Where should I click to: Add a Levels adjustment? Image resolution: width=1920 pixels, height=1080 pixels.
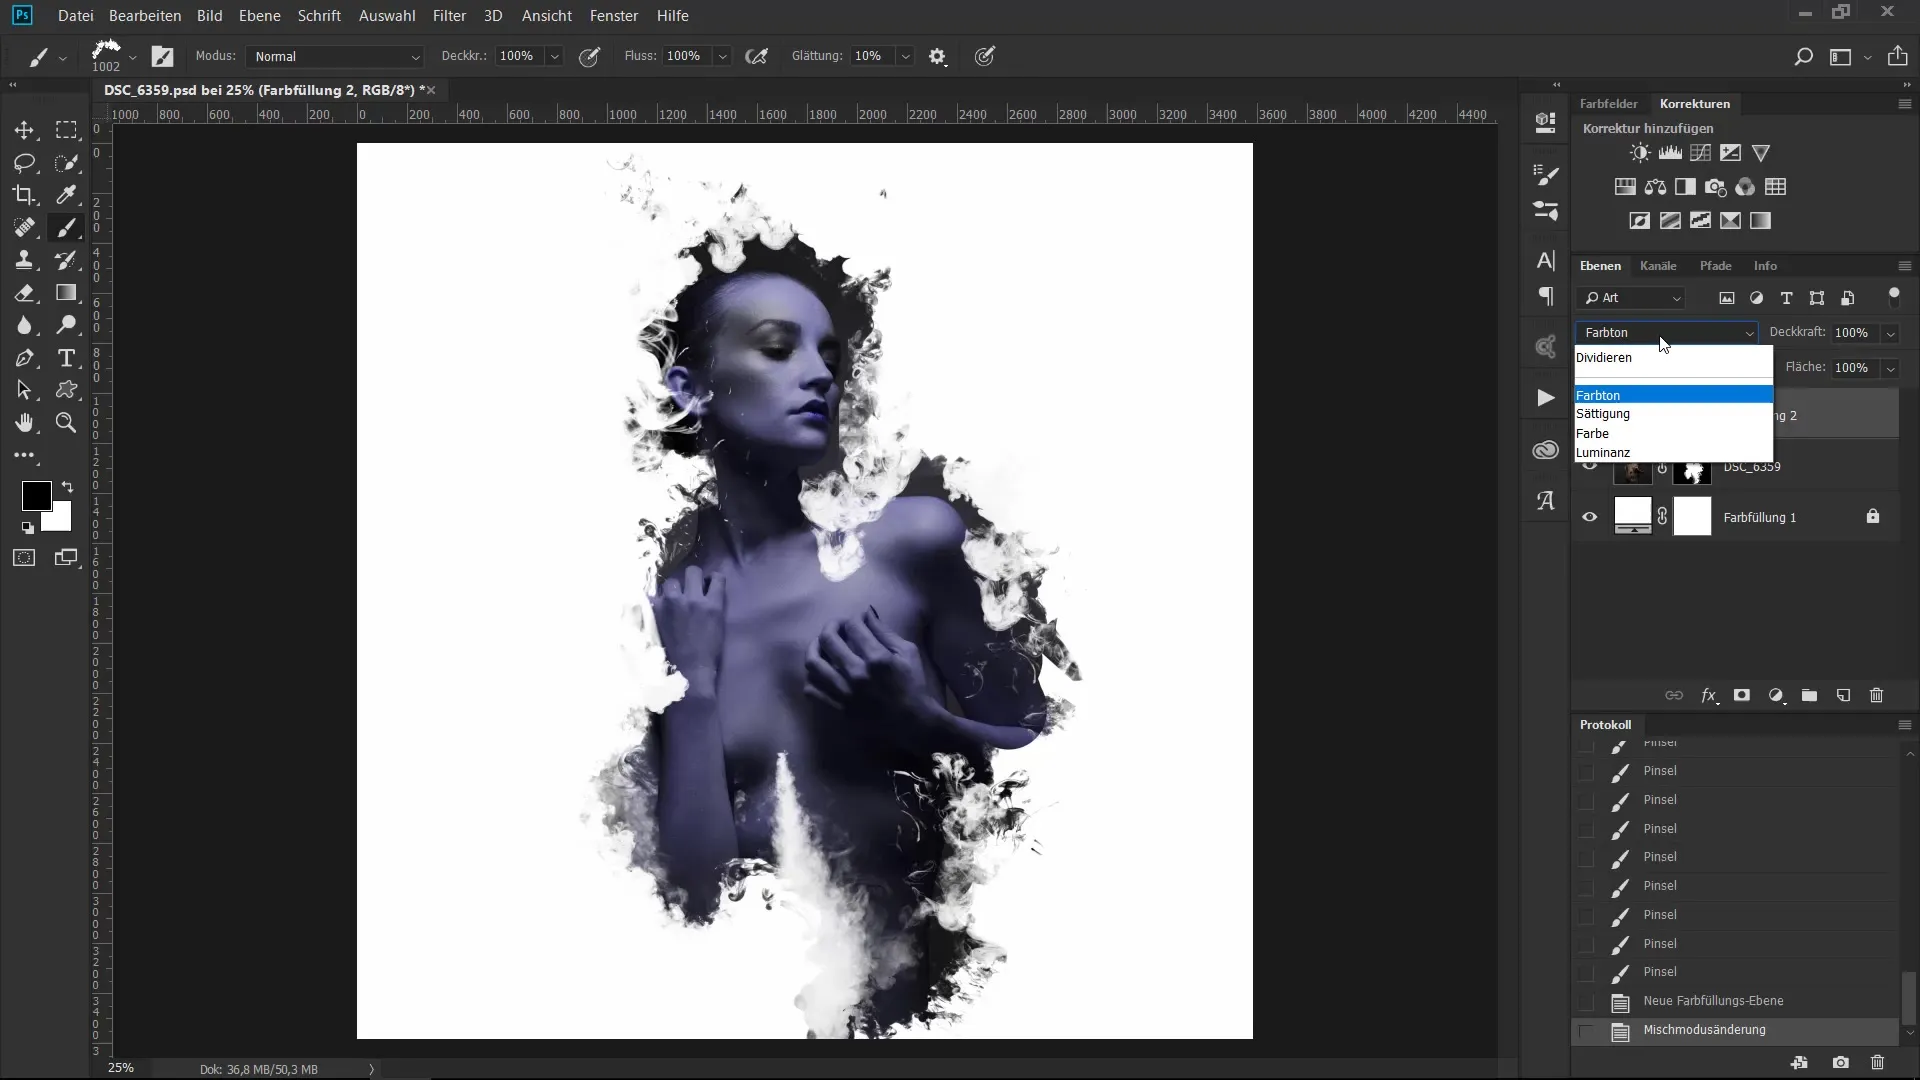click(x=1670, y=153)
